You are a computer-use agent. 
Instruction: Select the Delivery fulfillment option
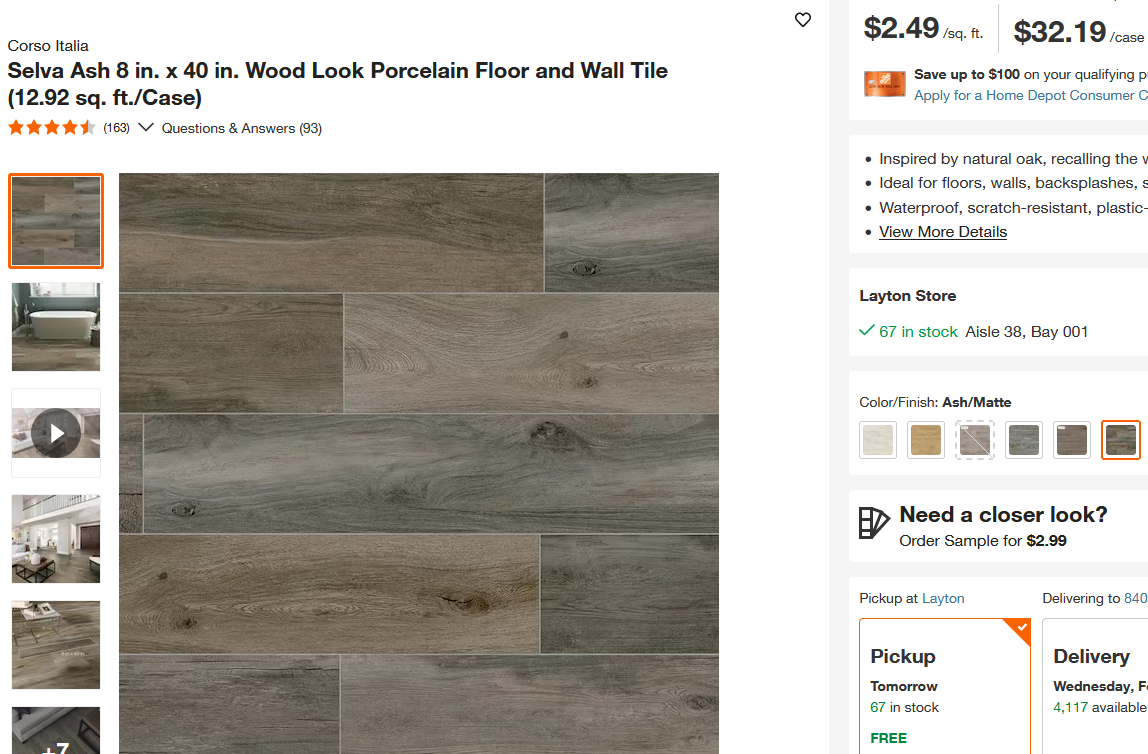point(1095,686)
